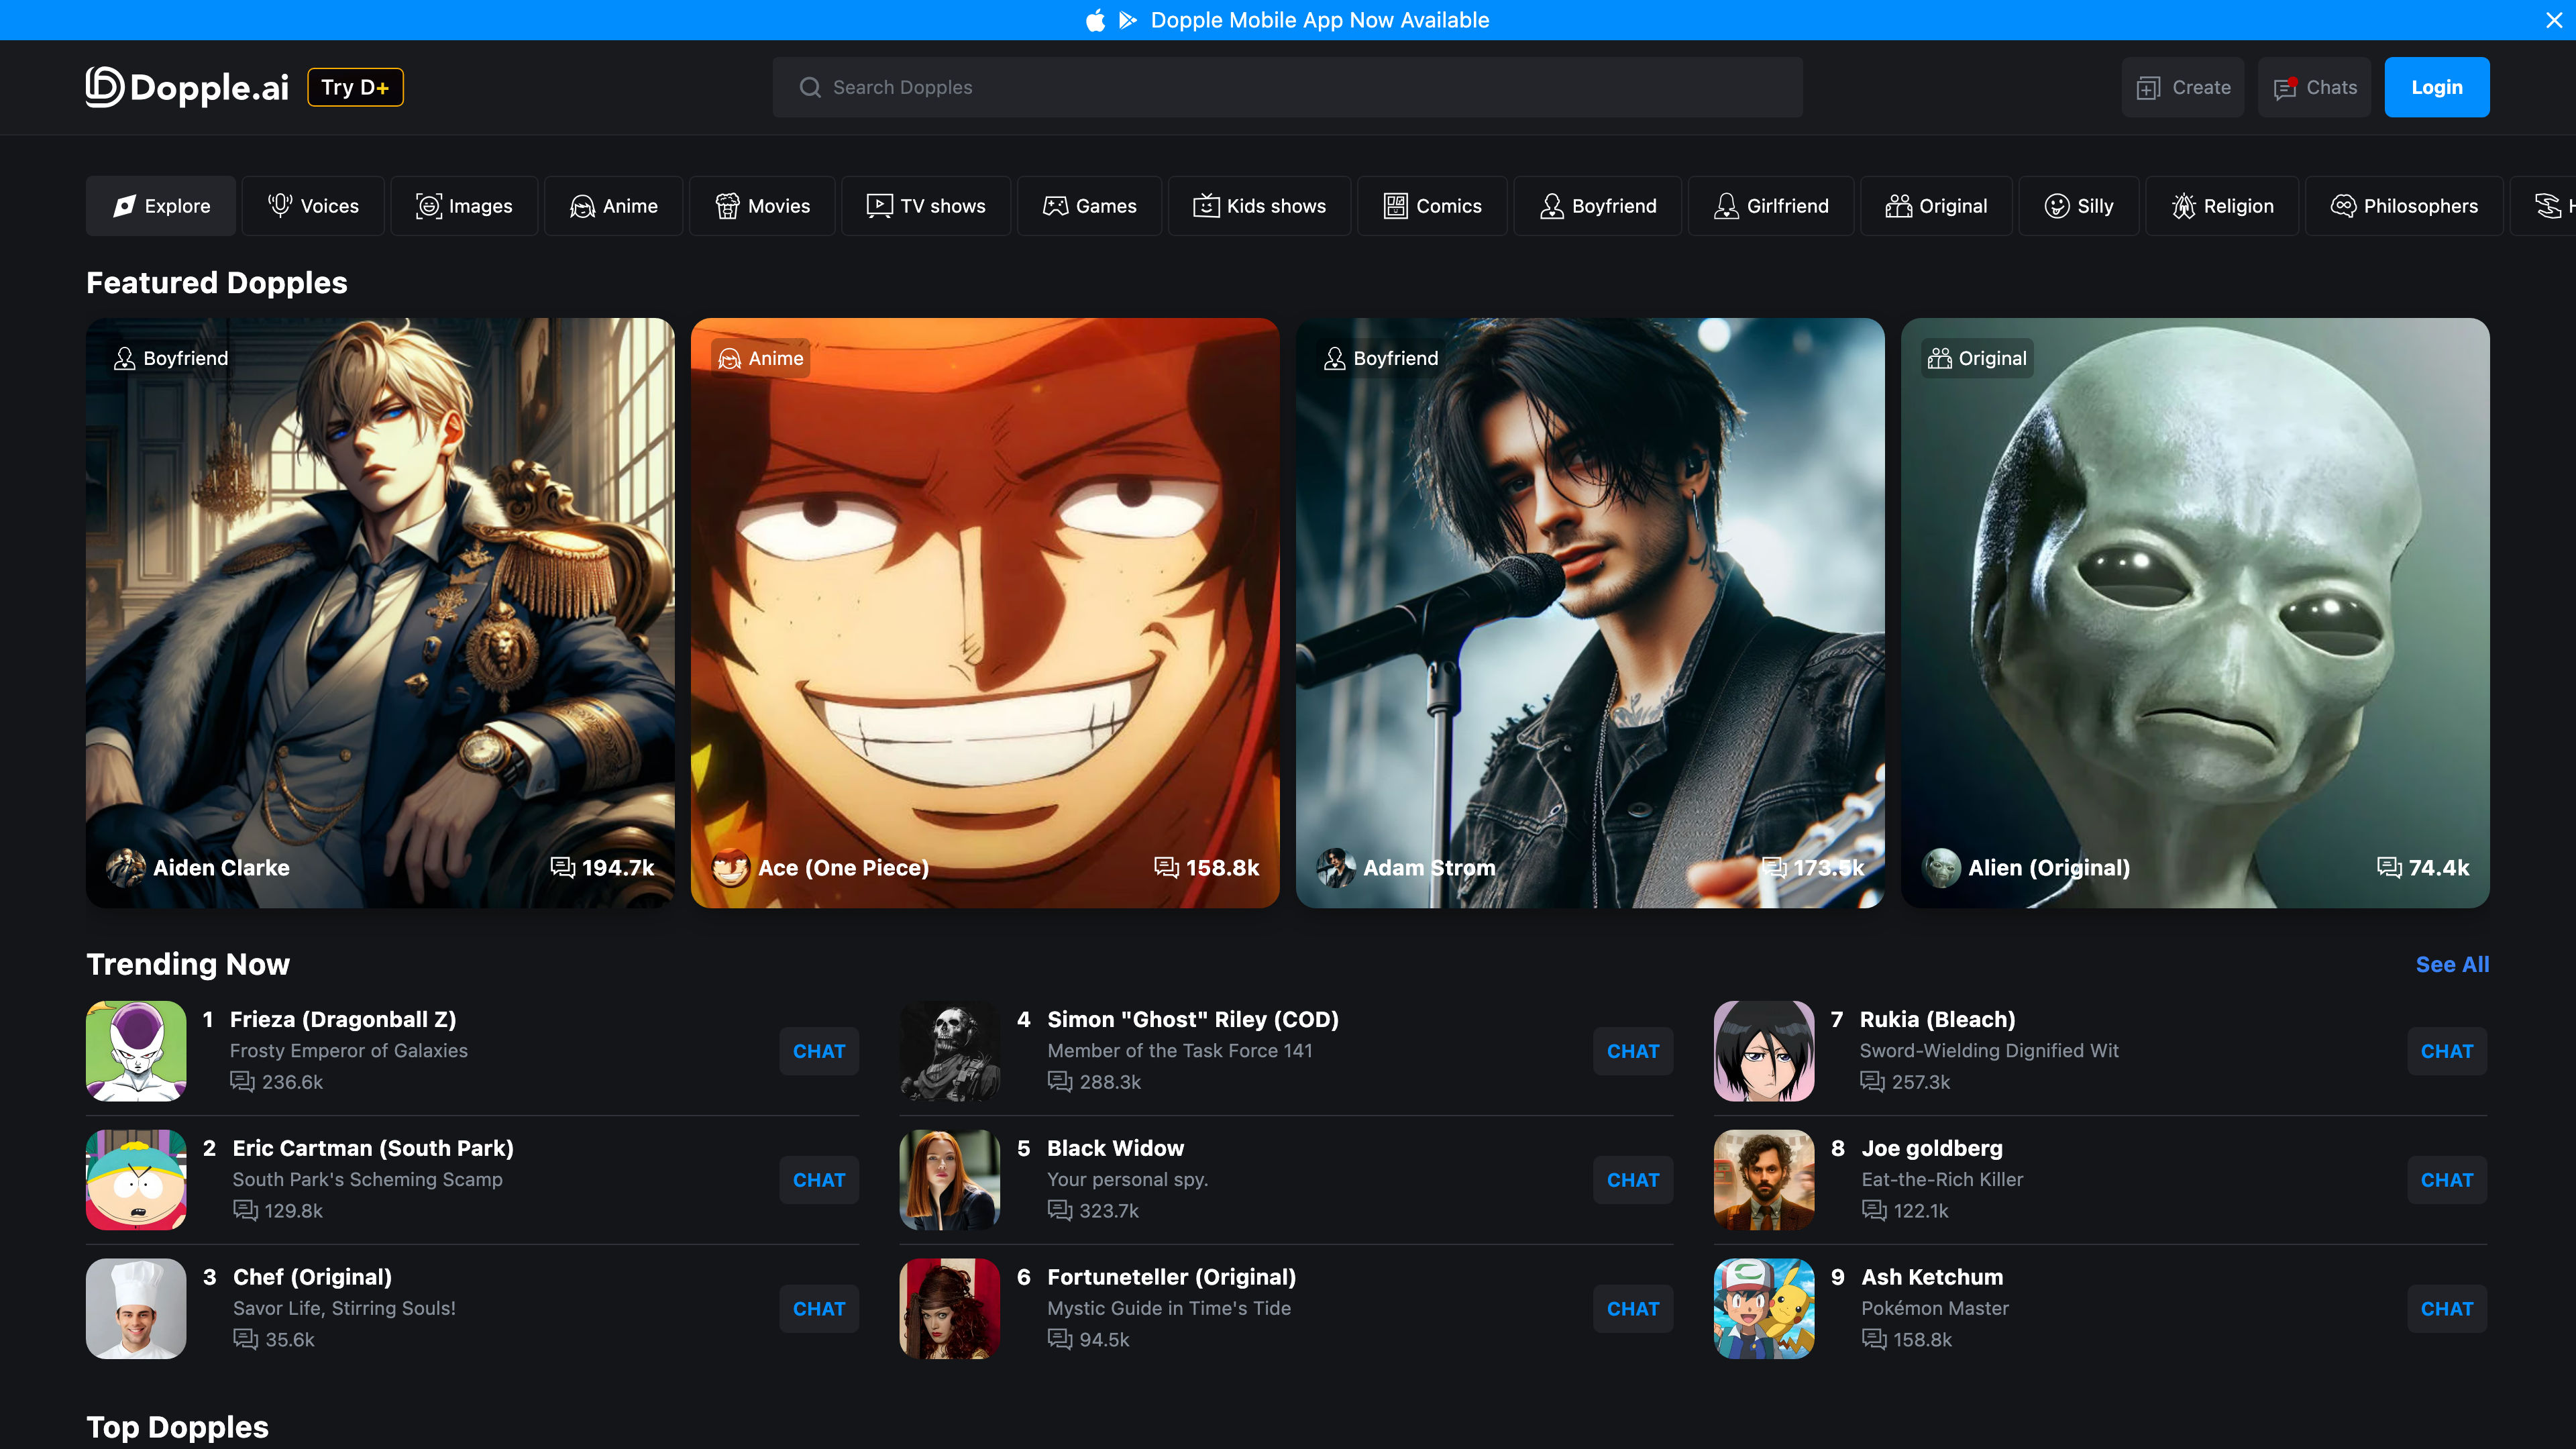The width and height of the screenshot is (2576, 1449).
Task: Click 'Frosty Emperor of Galaxies' subtitle
Action: [349, 1051]
